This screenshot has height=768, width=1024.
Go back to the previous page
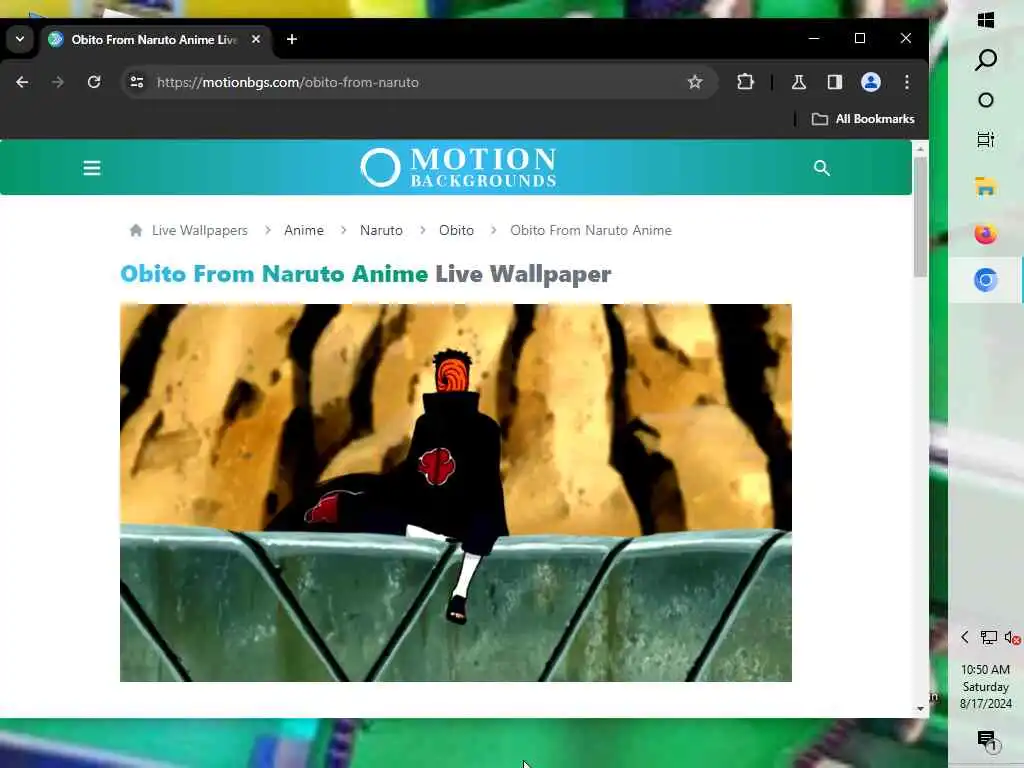22,82
